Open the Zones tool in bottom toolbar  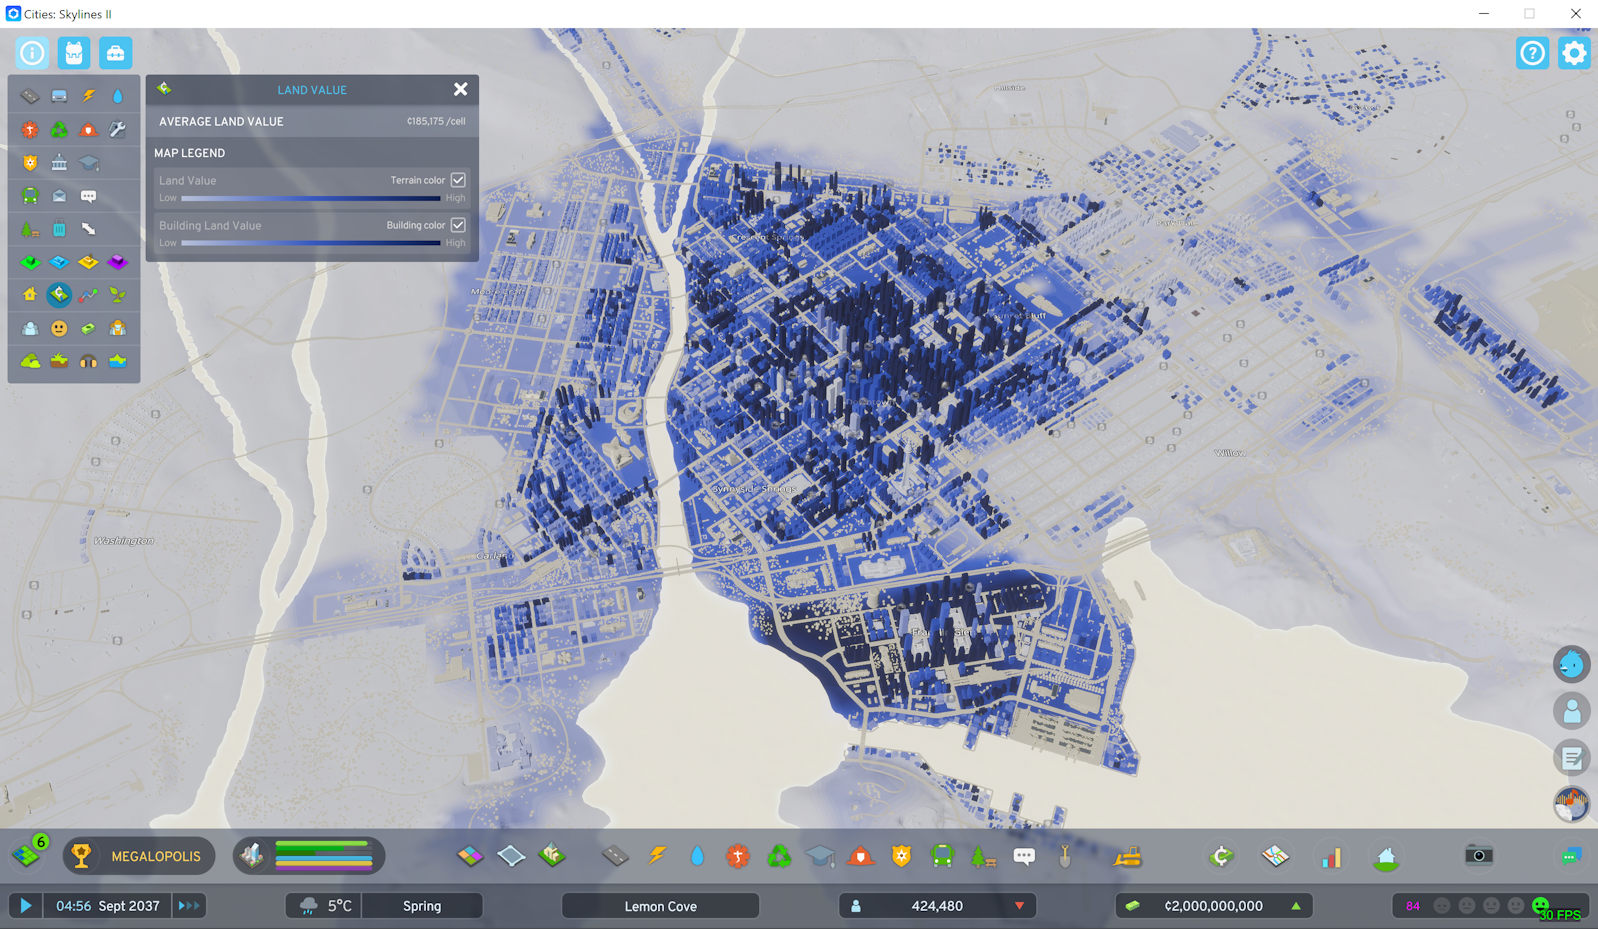(469, 856)
